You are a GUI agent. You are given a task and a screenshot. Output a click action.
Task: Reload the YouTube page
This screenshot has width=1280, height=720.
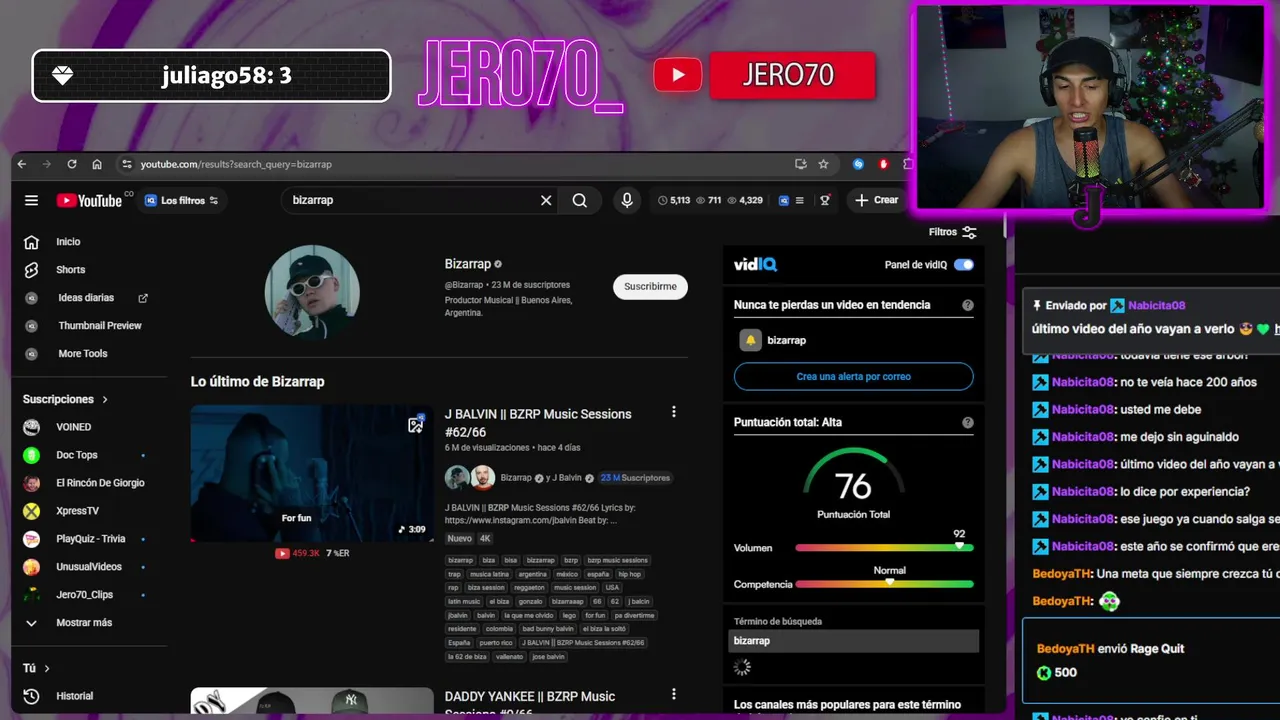tap(72, 164)
